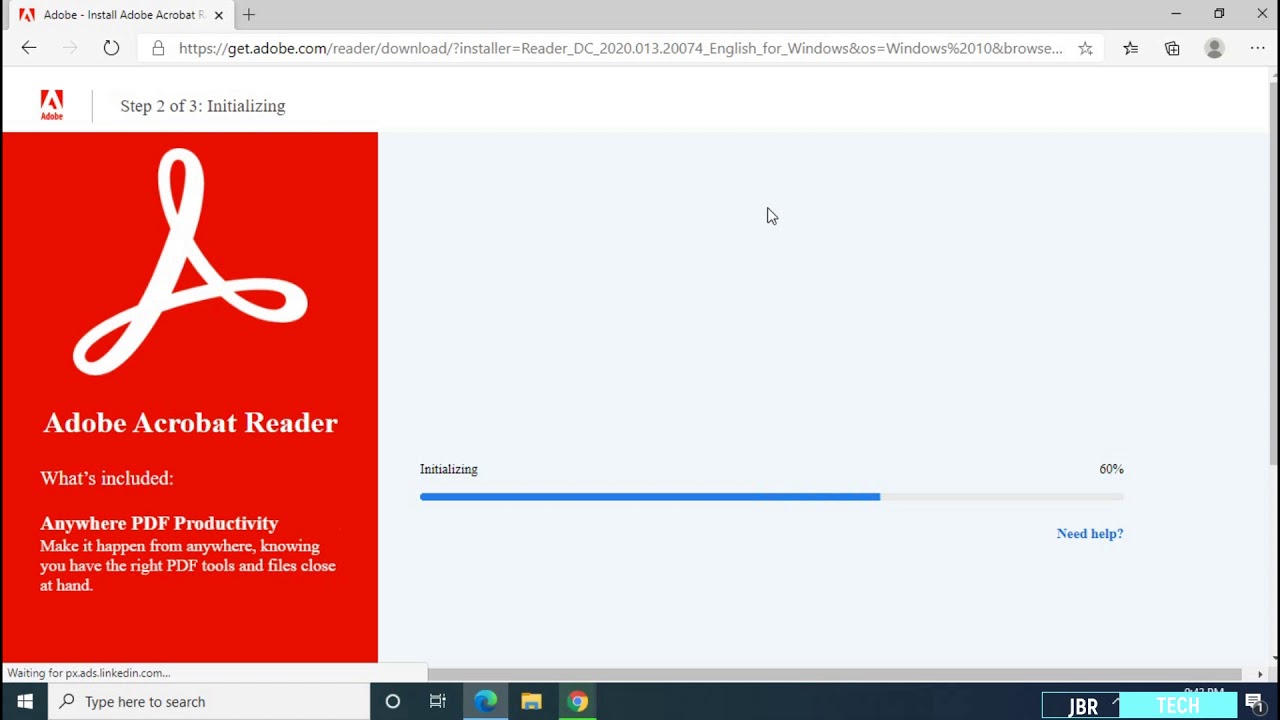This screenshot has height=720, width=1280.
Task: Click the Anywhere PDF Productivity heading
Action: pyautogui.click(x=159, y=523)
